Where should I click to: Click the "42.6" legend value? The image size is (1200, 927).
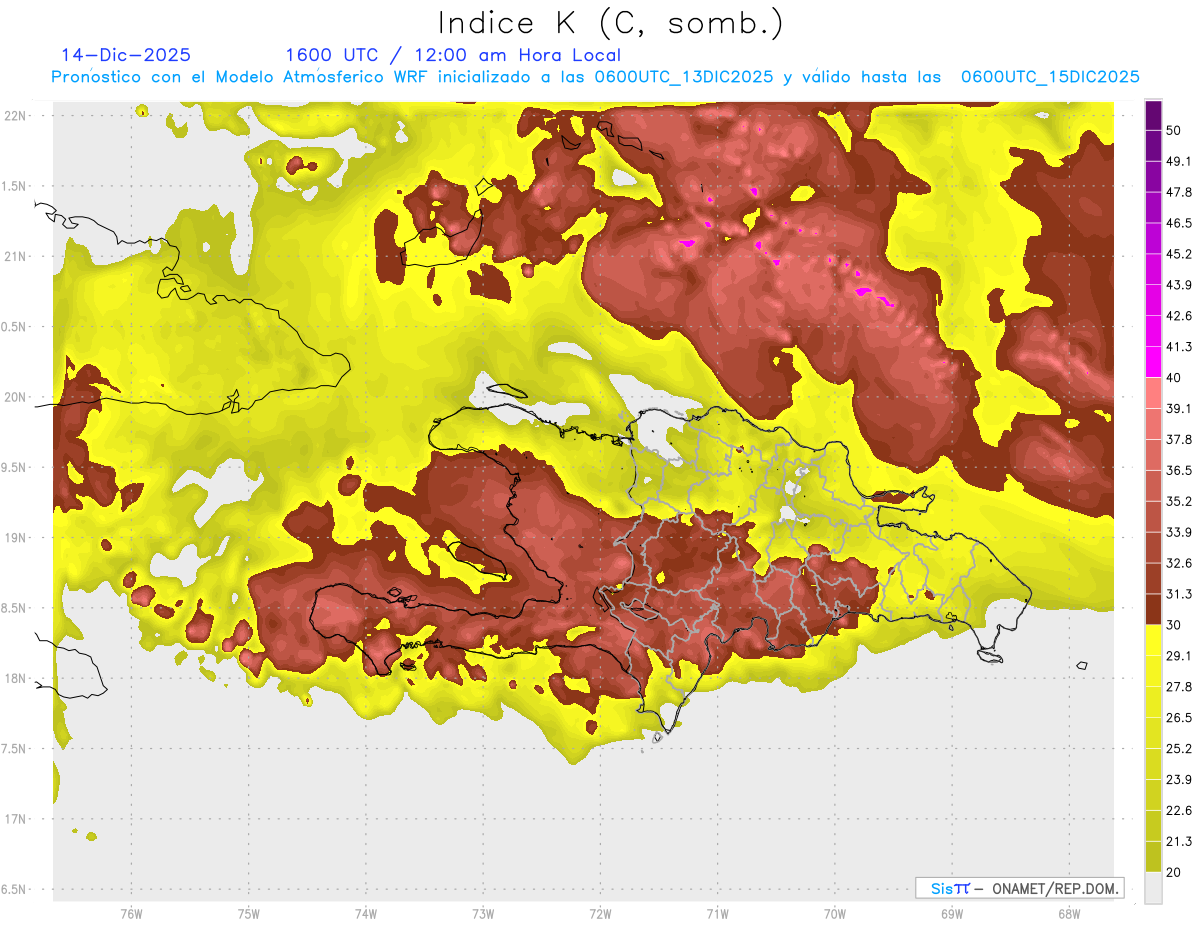point(1179,316)
